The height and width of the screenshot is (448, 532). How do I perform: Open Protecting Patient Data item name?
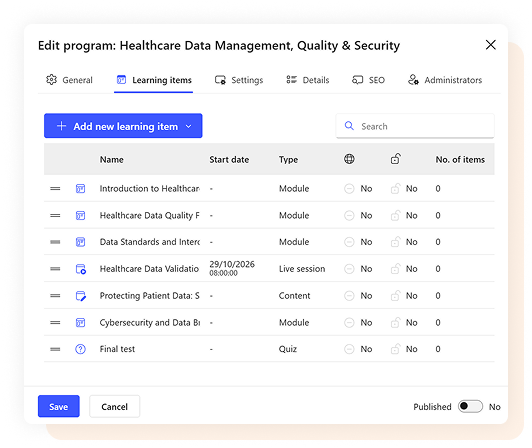[x=150, y=296]
